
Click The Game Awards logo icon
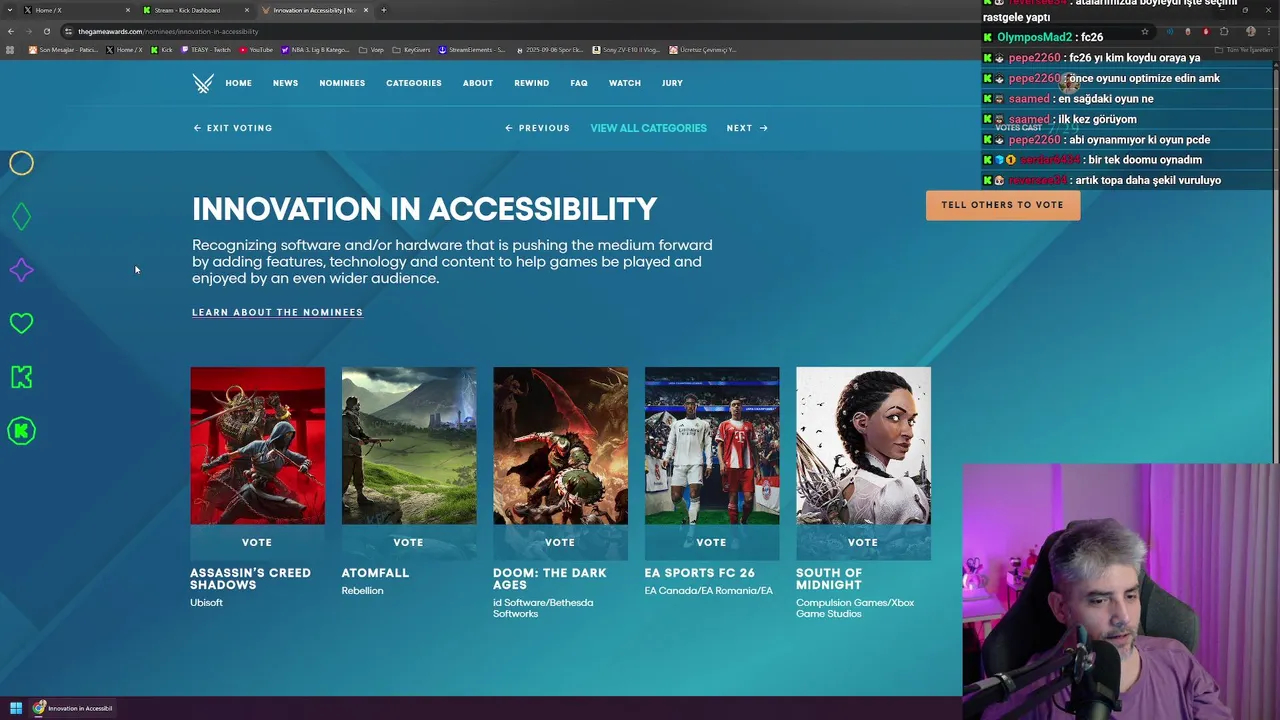tap(203, 83)
